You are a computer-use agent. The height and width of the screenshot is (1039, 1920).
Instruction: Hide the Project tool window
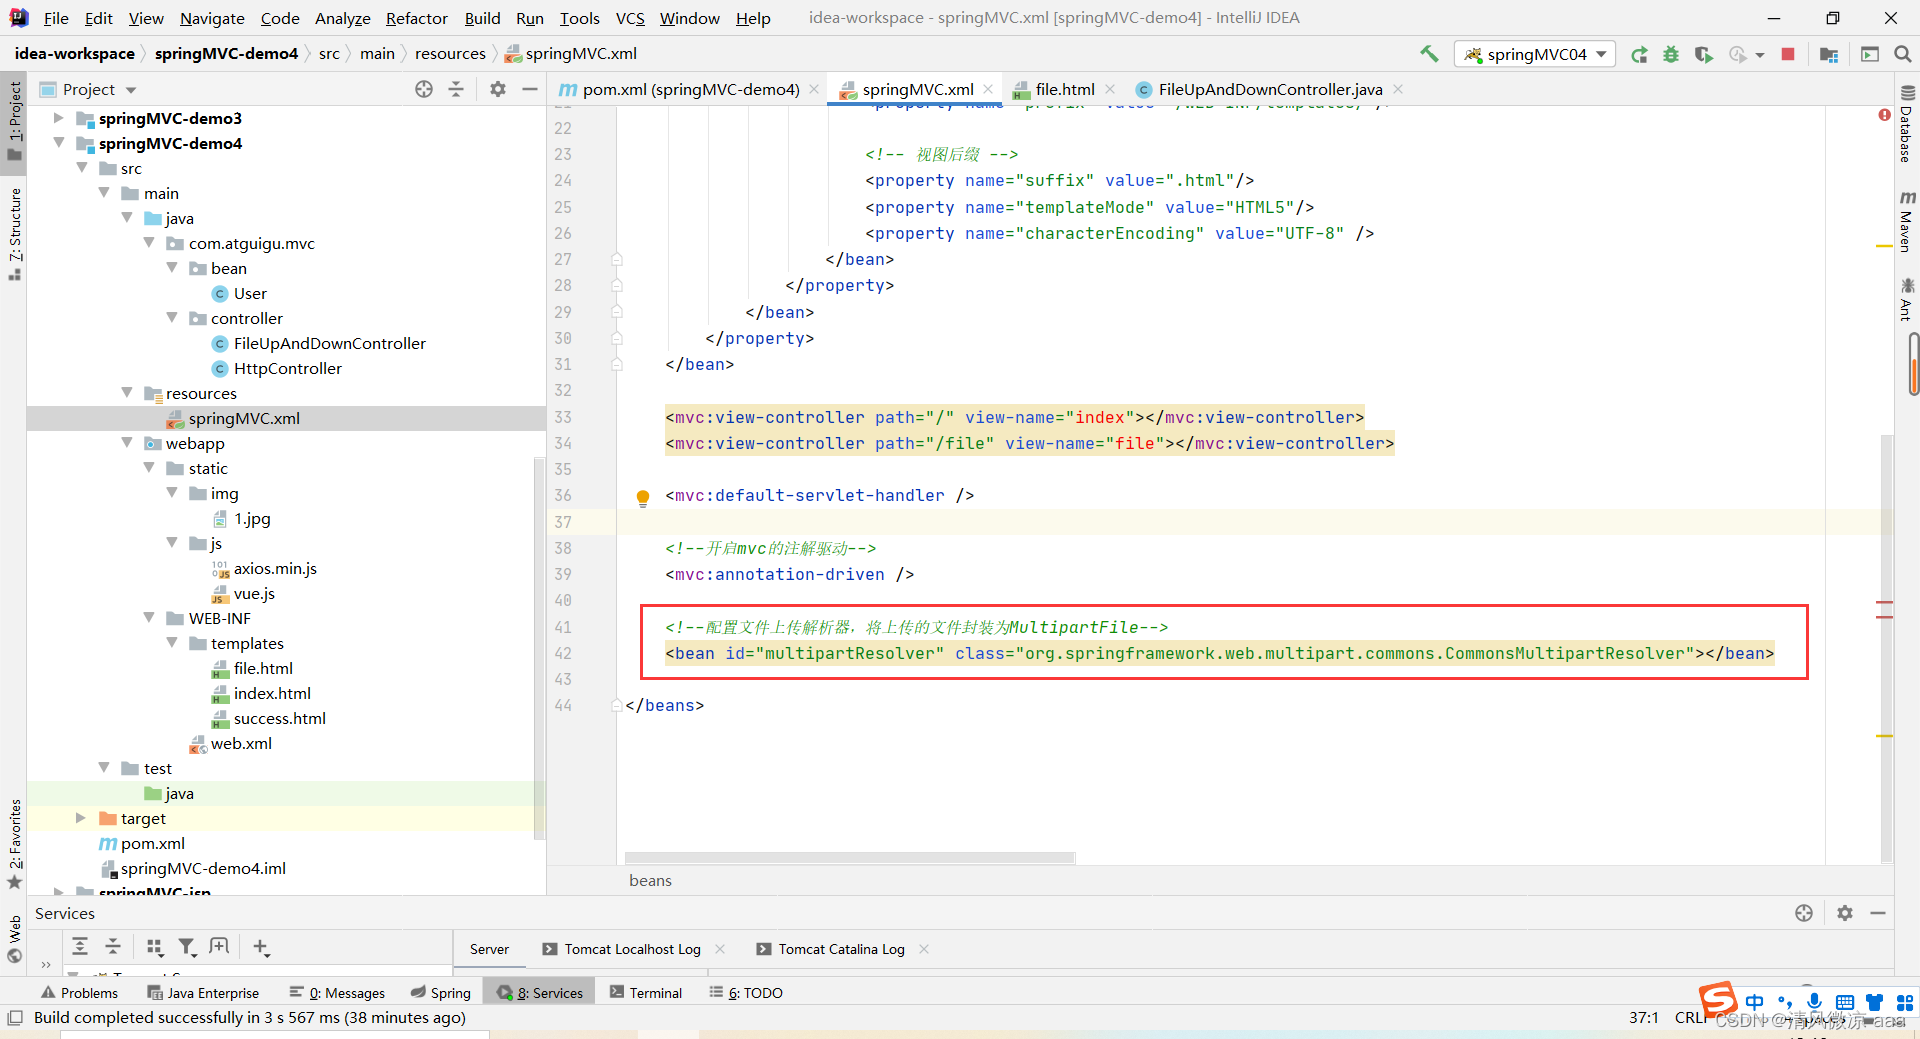530,89
